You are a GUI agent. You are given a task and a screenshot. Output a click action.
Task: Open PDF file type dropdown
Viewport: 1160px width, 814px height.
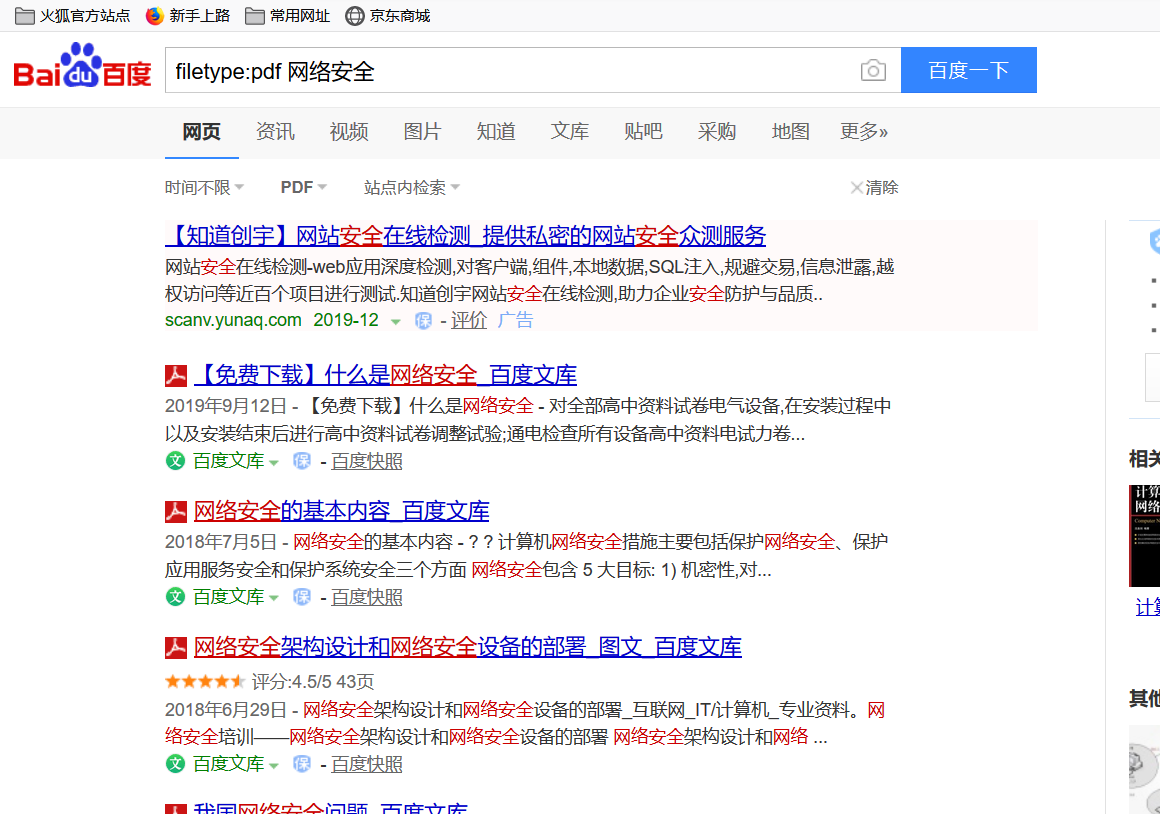(x=303, y=187)
